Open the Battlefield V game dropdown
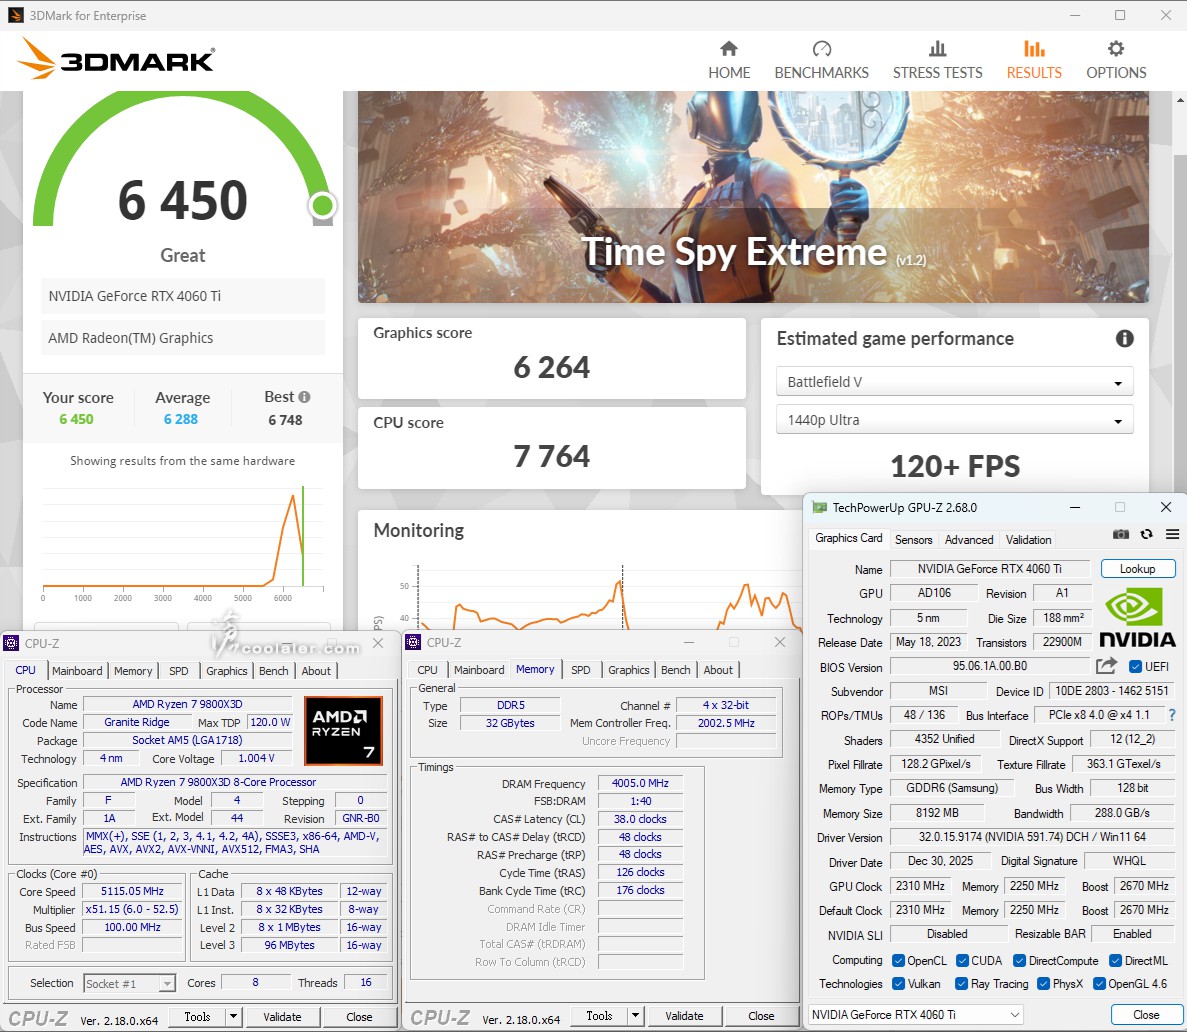 (955, 382)
